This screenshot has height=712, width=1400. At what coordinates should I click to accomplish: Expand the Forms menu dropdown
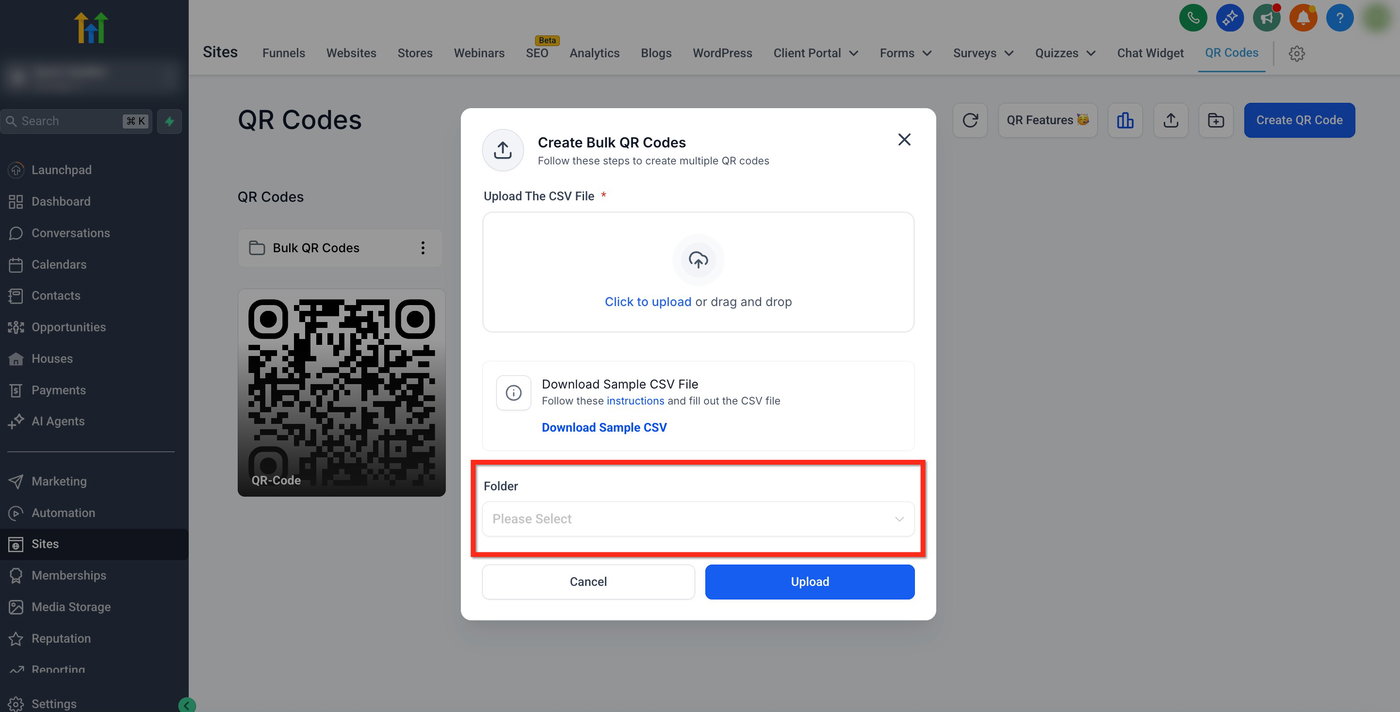906,53
